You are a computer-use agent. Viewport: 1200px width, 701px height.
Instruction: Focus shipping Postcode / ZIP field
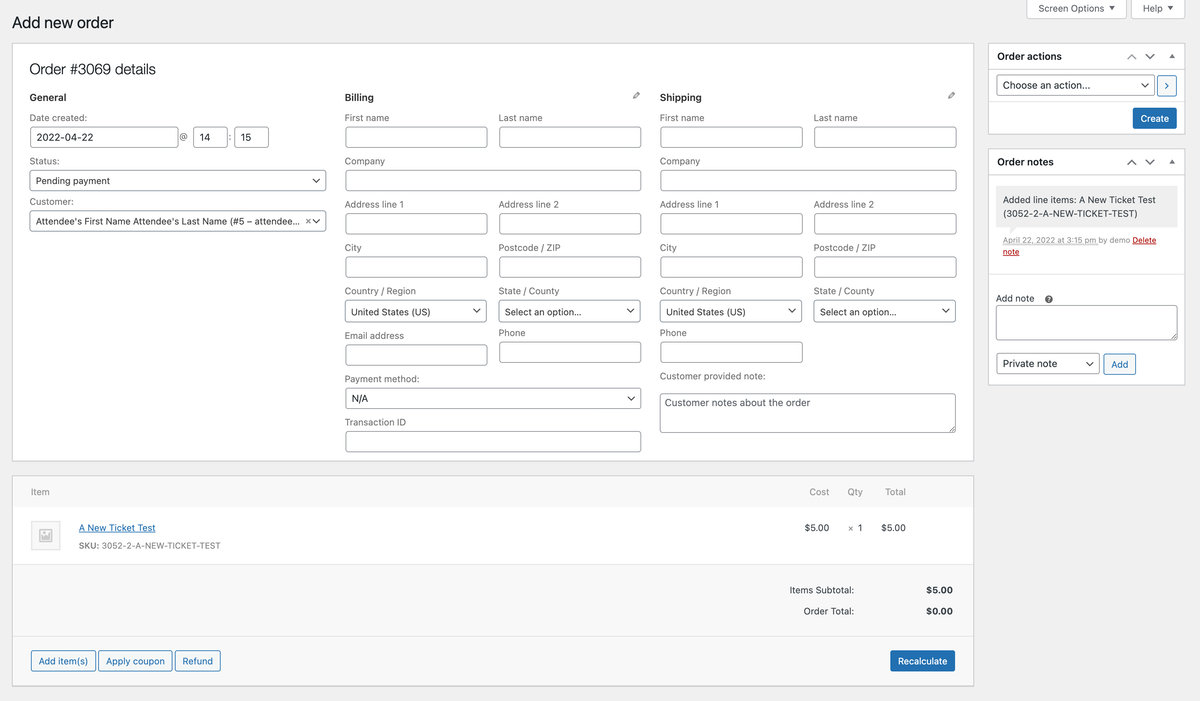[885, 267]
